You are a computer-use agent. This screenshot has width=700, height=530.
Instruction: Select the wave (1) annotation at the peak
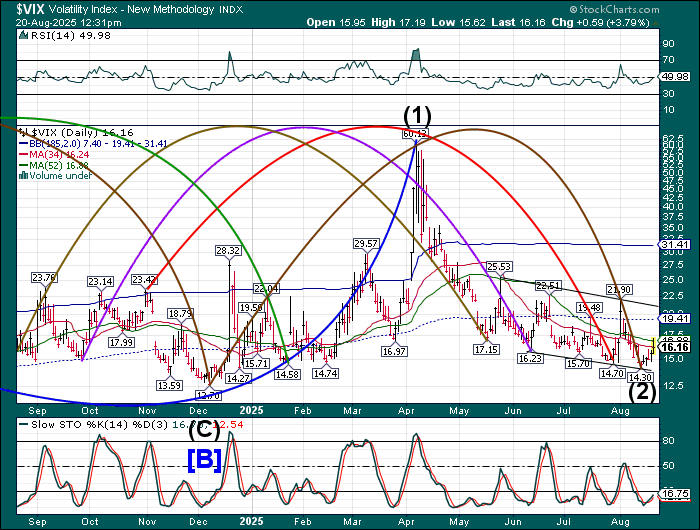[416, 113]
